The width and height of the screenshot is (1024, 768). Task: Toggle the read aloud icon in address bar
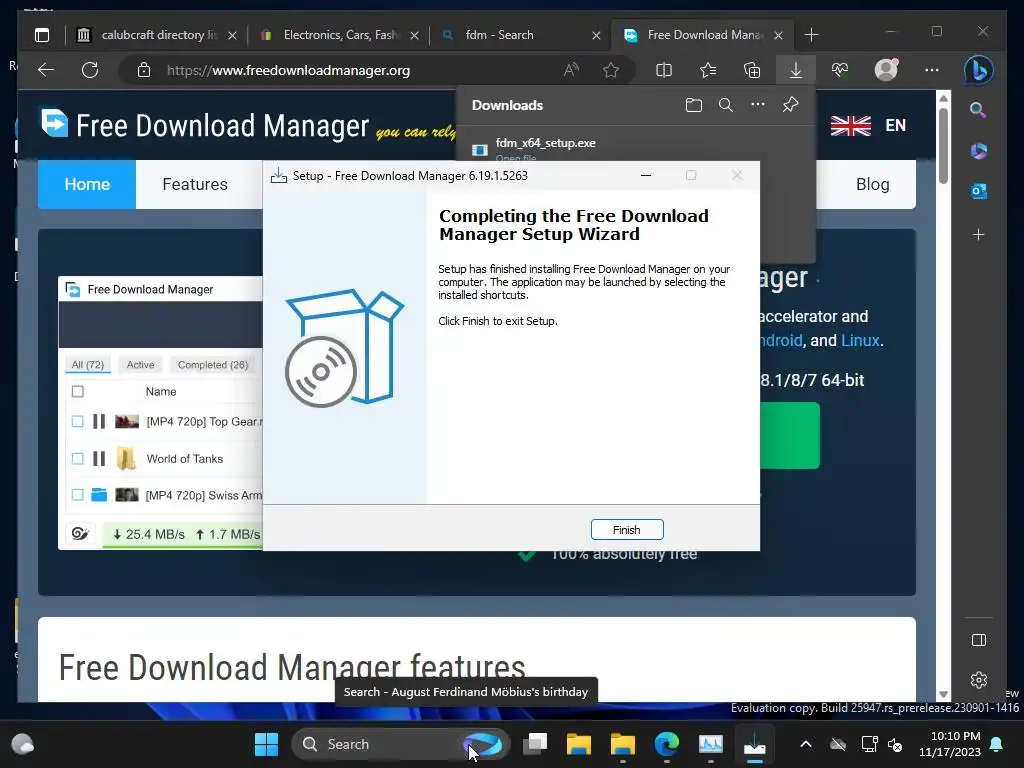pos(571,70)
